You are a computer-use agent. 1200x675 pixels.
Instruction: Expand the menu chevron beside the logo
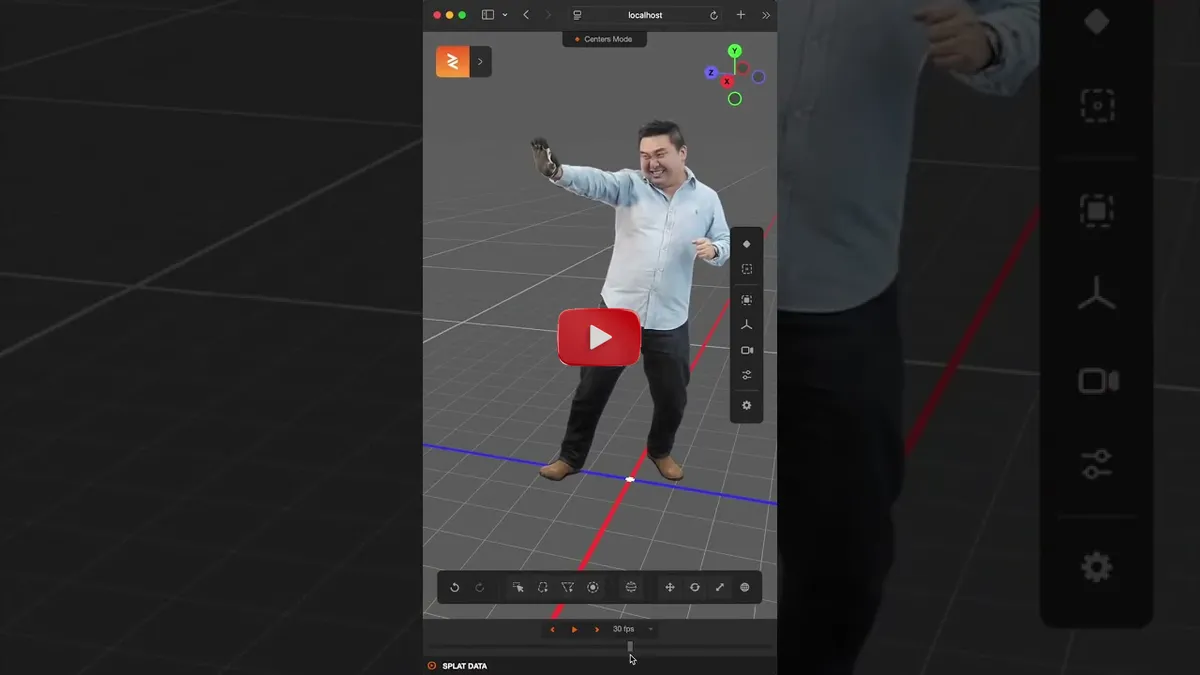pos(480,62)
